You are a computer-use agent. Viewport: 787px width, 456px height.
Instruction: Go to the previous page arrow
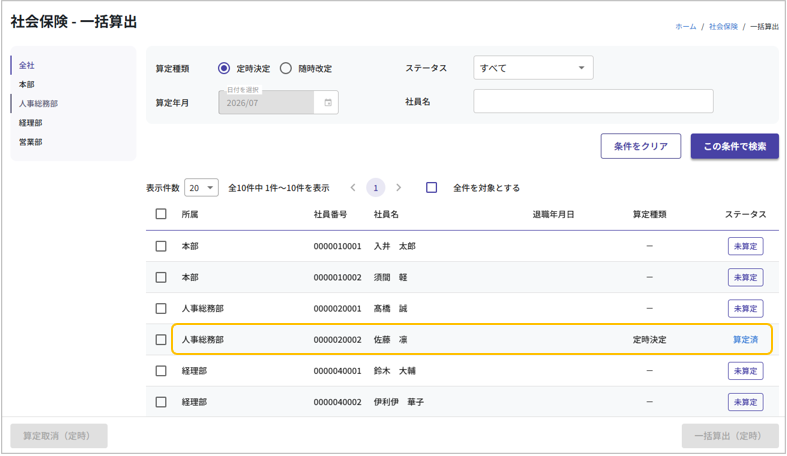pos(353,188)
